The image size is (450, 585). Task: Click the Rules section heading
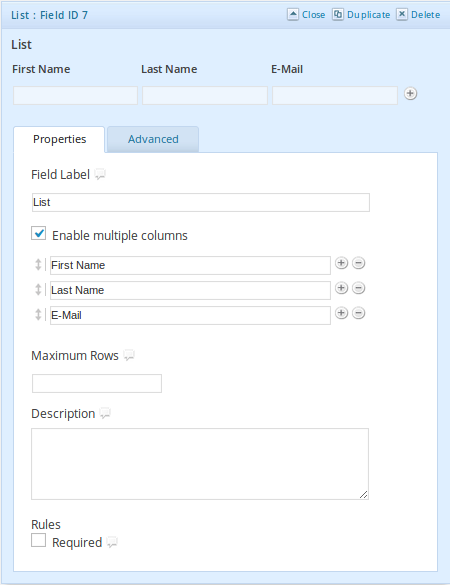[46, 525]
